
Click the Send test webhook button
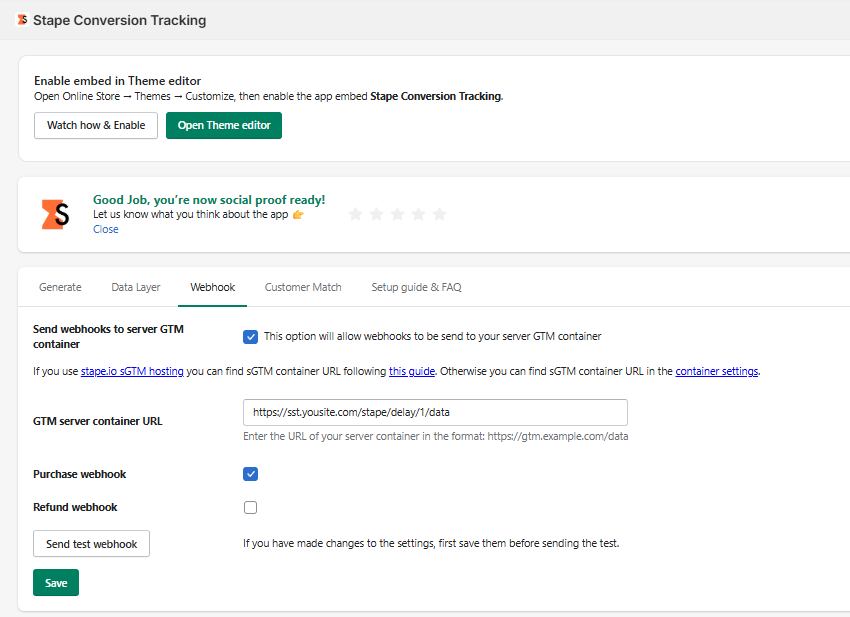click(x=91, y=544)
